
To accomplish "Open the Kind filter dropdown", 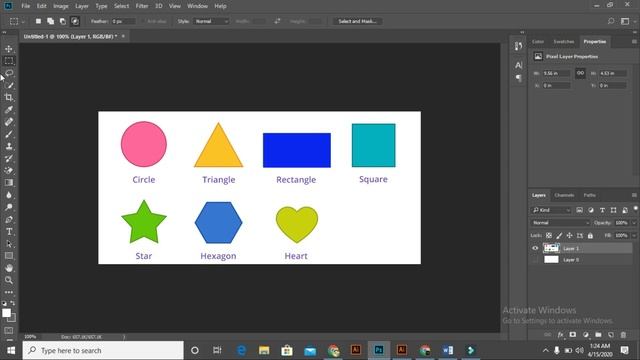I will coord(551,210).
